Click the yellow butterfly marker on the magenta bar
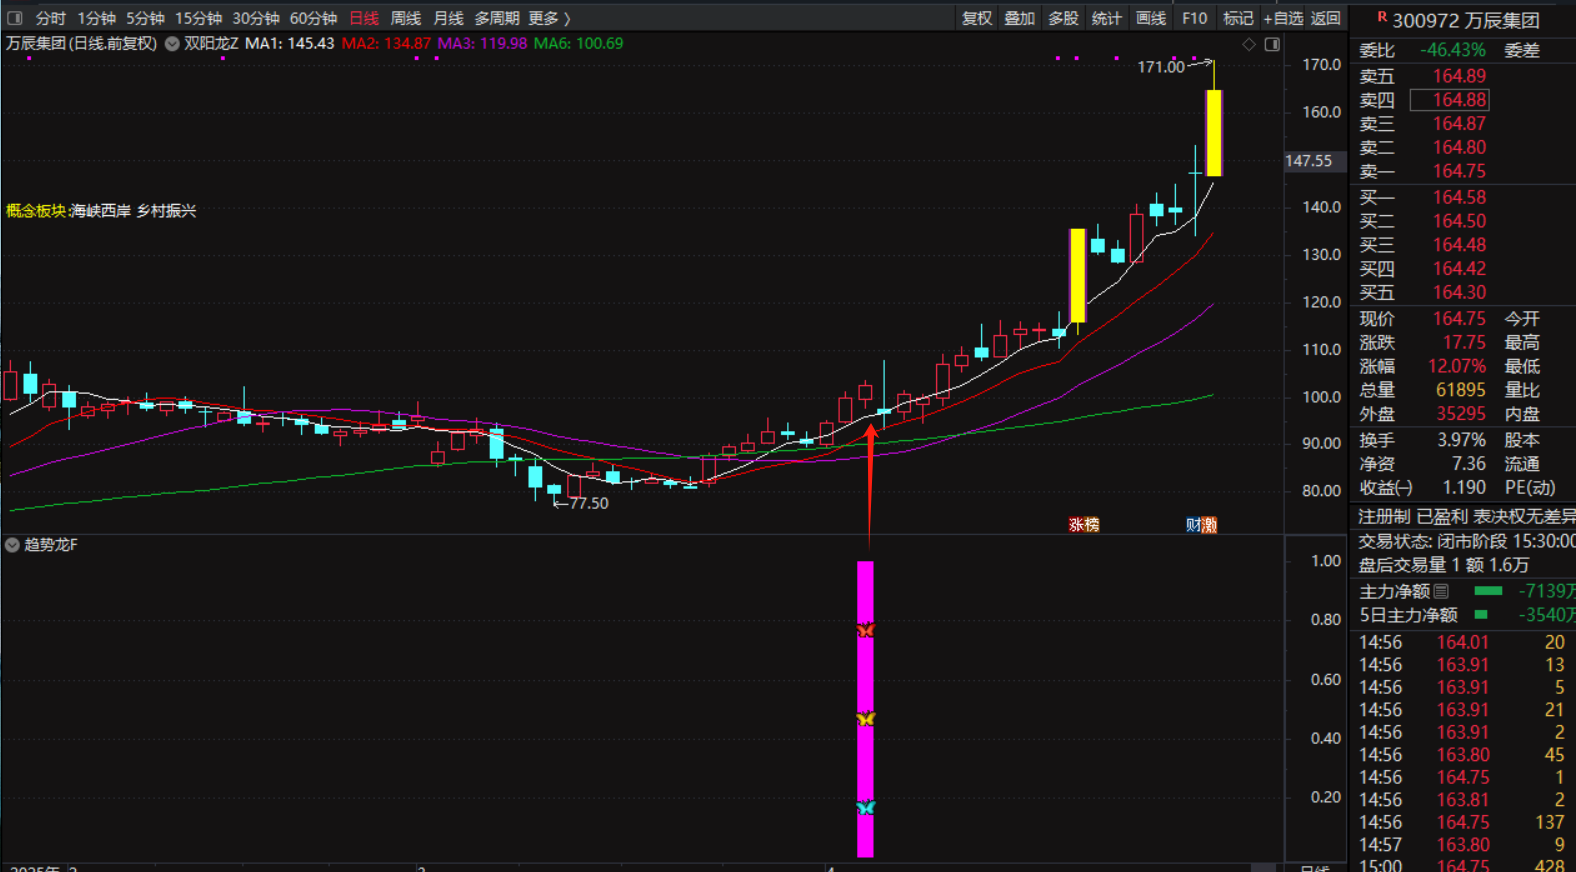The width and height of the screenshot is (1576, 872). click(866, 719)
